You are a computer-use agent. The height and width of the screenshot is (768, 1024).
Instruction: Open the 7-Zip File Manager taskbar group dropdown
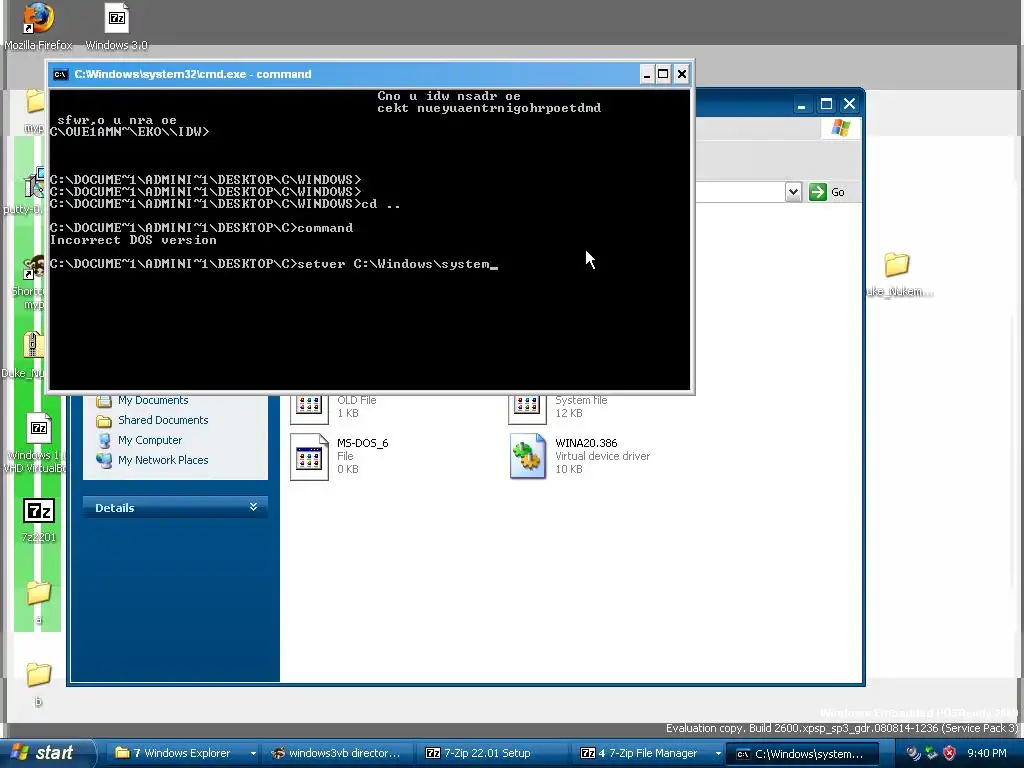[x=718, y=754]
